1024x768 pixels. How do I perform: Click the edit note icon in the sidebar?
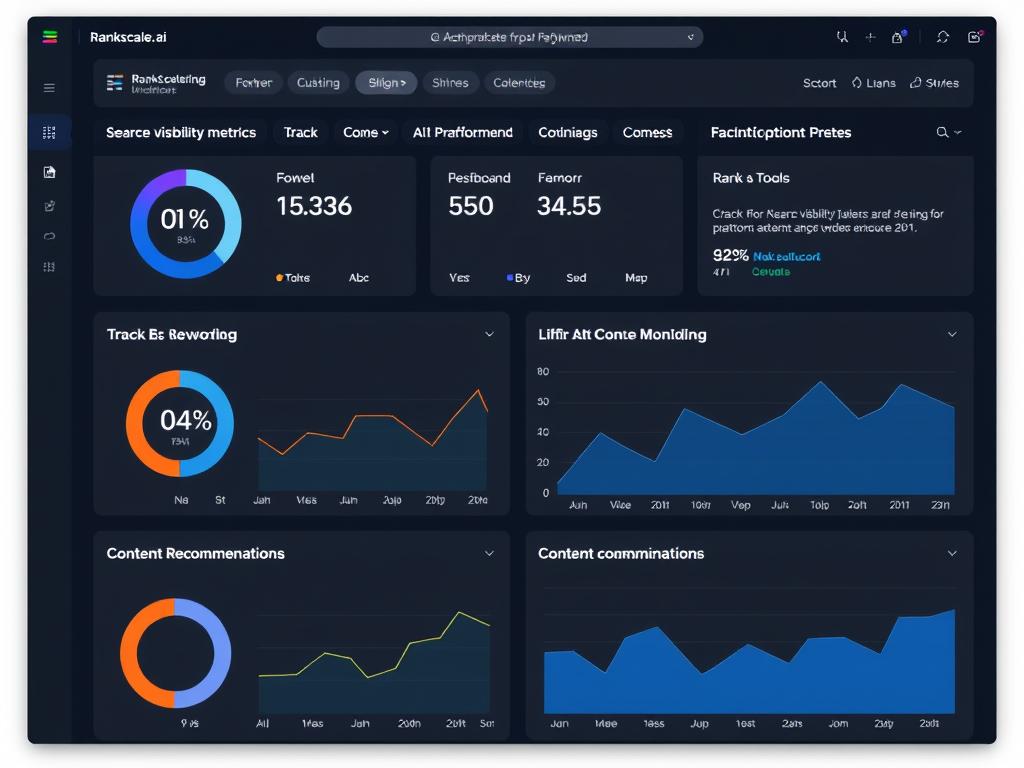coord(49,206)
